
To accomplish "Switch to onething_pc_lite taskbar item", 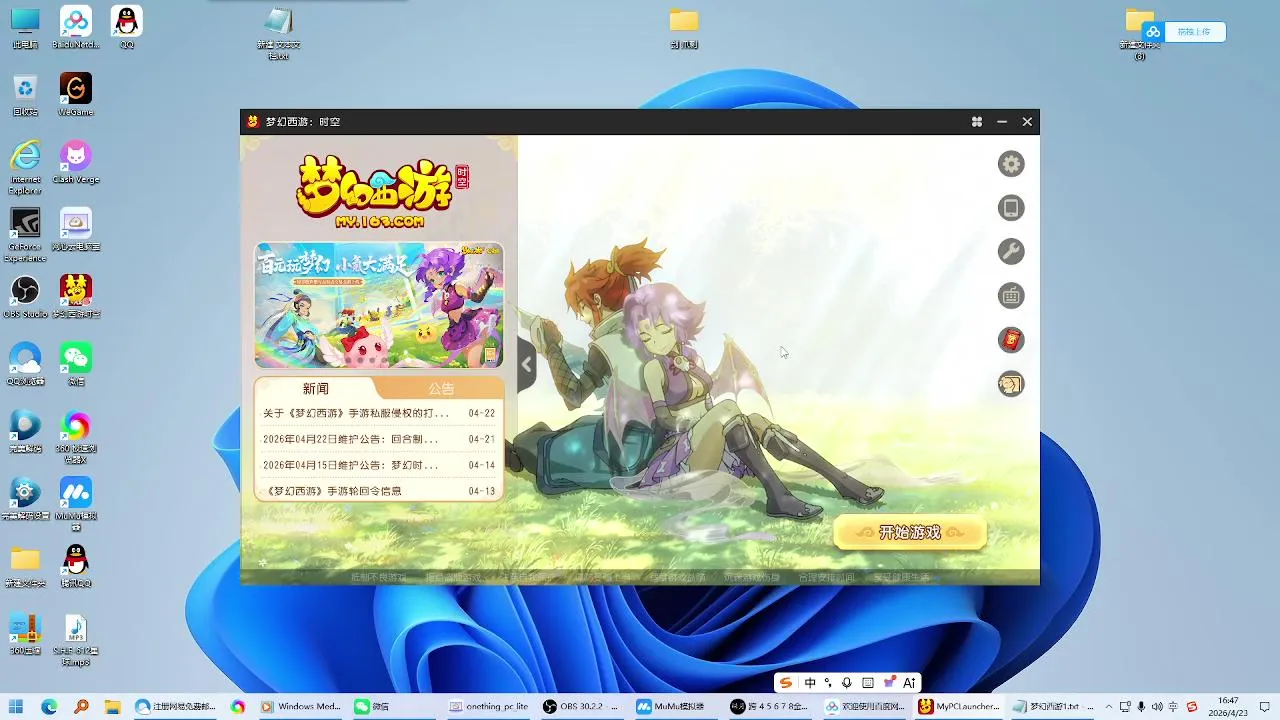I will pos(490,706).
